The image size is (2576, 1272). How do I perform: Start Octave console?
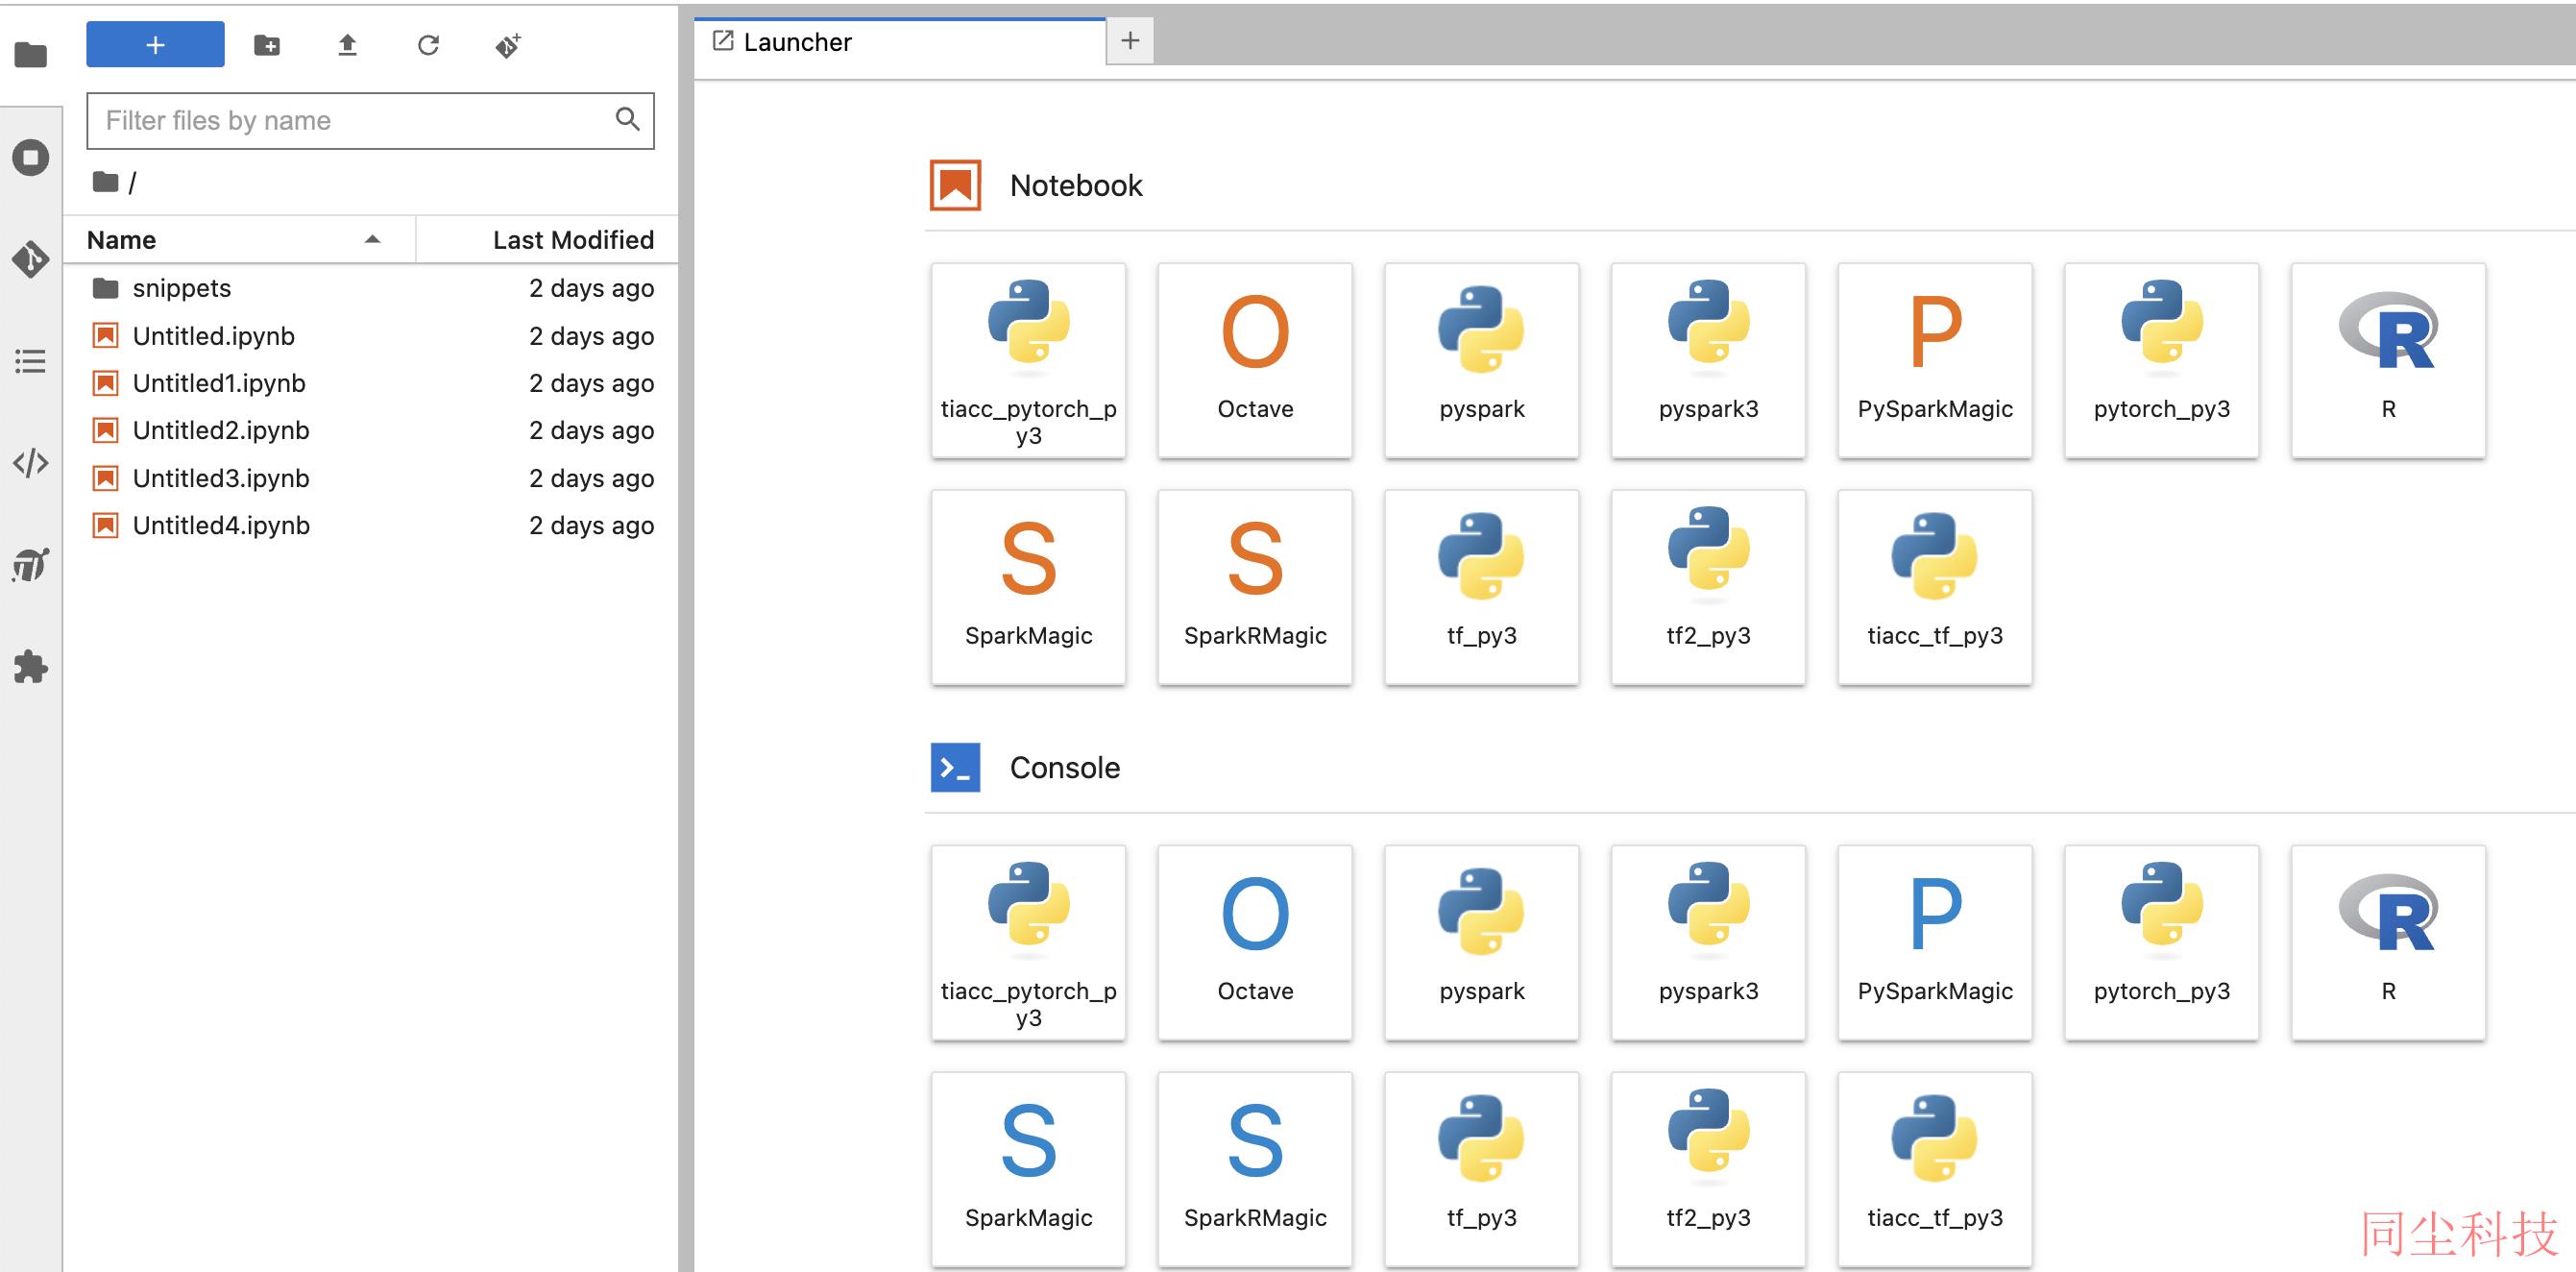pyautogui.click(x=1255, y=943)
